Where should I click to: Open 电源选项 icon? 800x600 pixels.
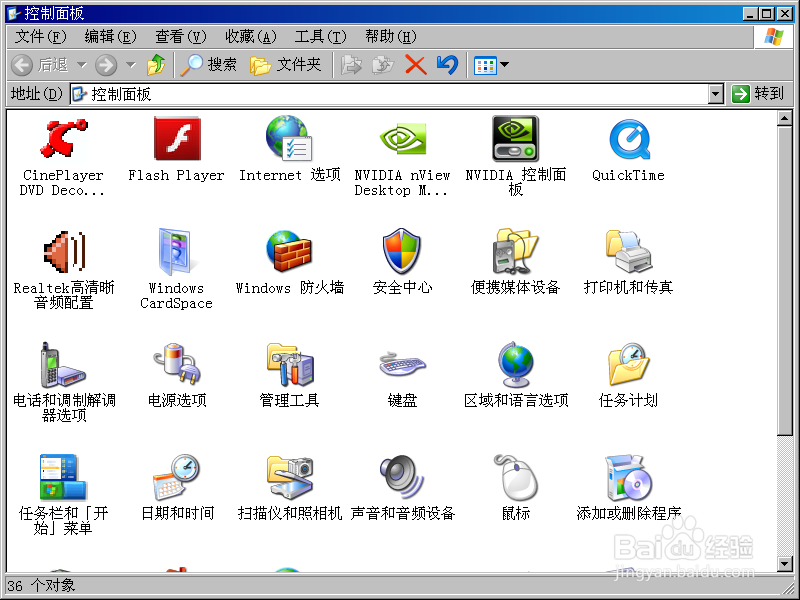click(x=177, y=364)
